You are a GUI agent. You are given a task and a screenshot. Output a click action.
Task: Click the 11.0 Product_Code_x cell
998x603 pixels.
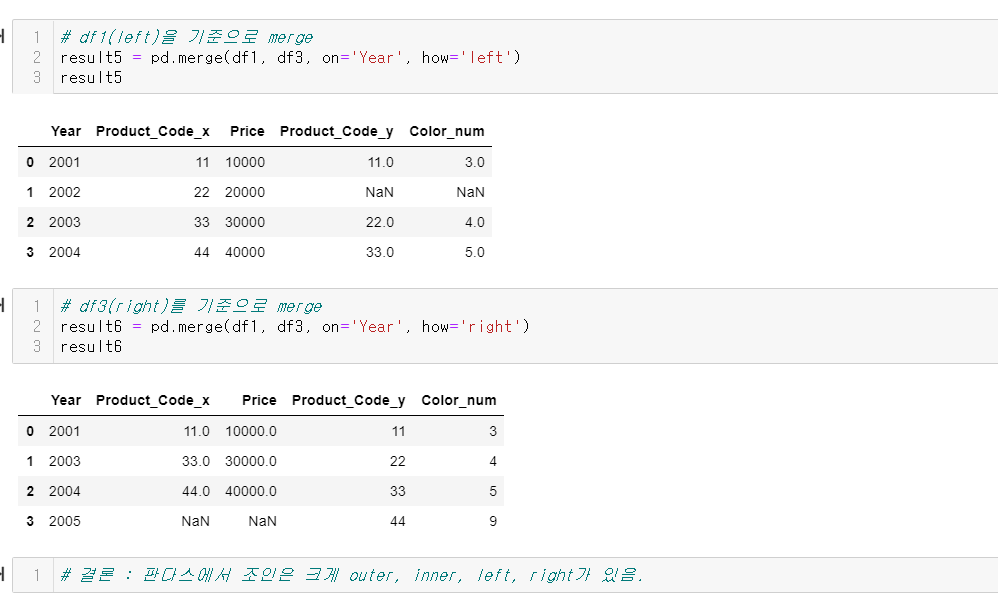(x=197, y=432)
